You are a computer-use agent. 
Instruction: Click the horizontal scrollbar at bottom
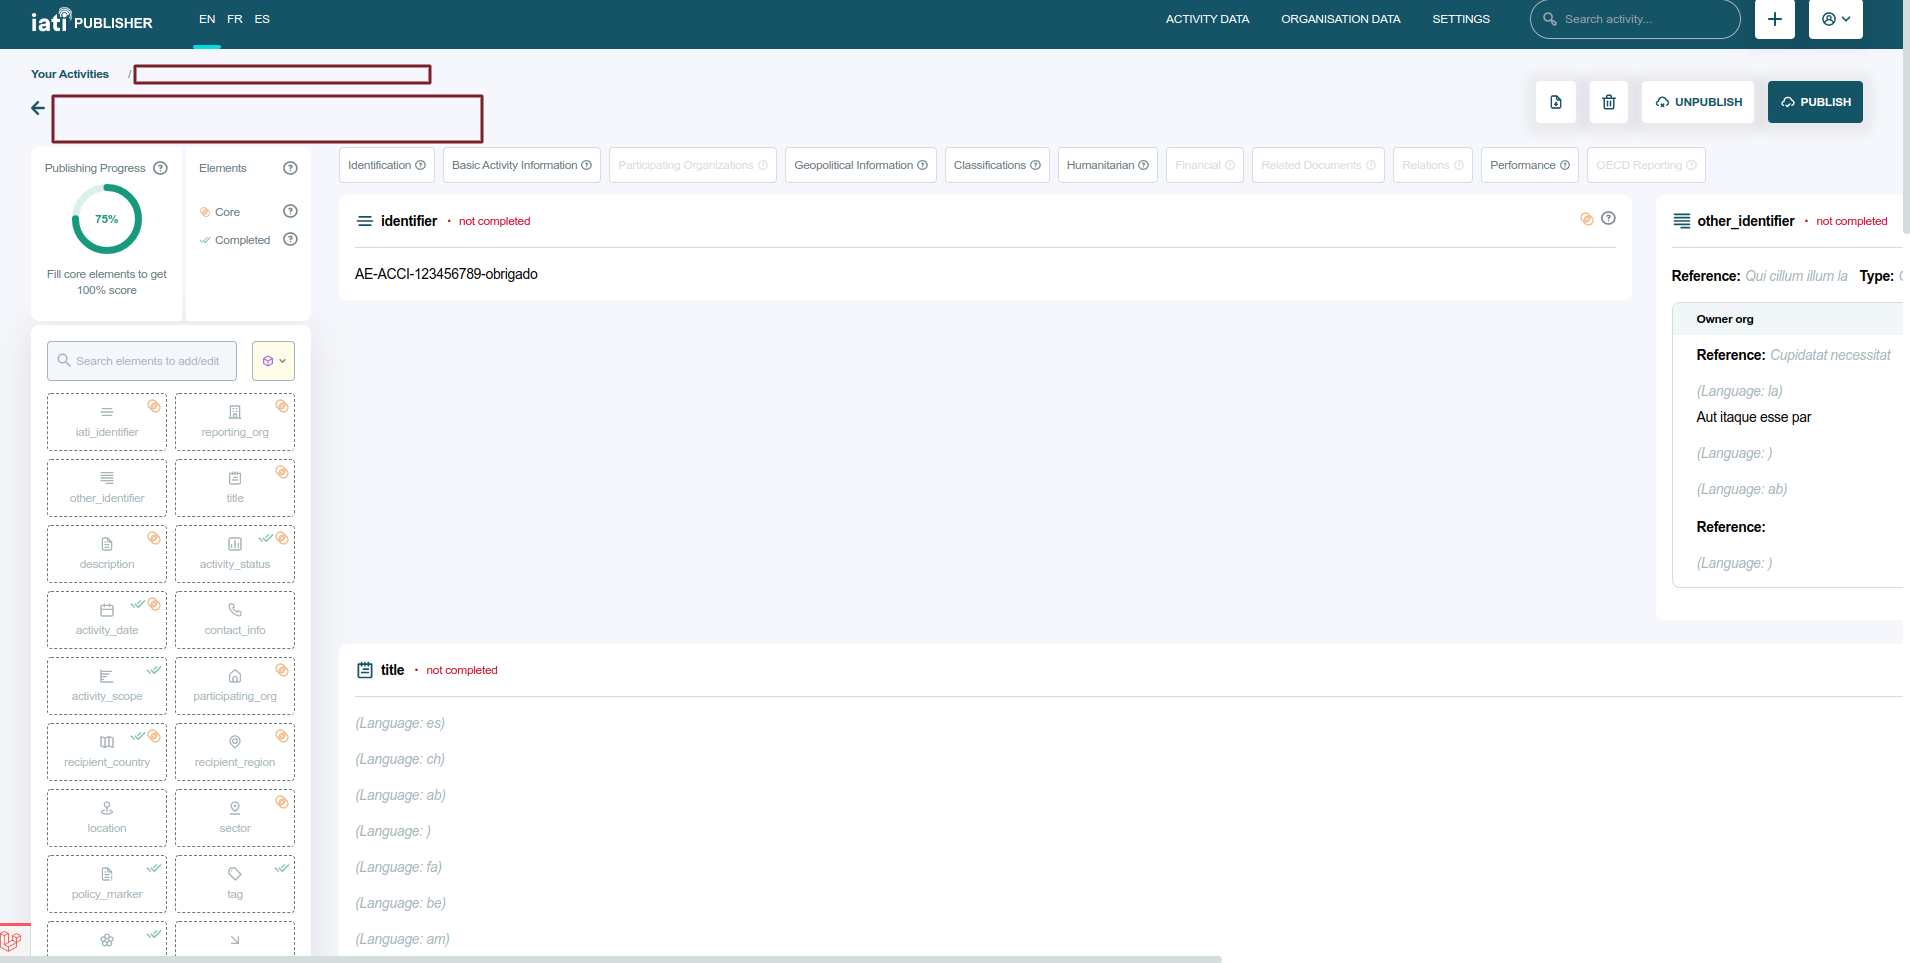coord(611,959)
